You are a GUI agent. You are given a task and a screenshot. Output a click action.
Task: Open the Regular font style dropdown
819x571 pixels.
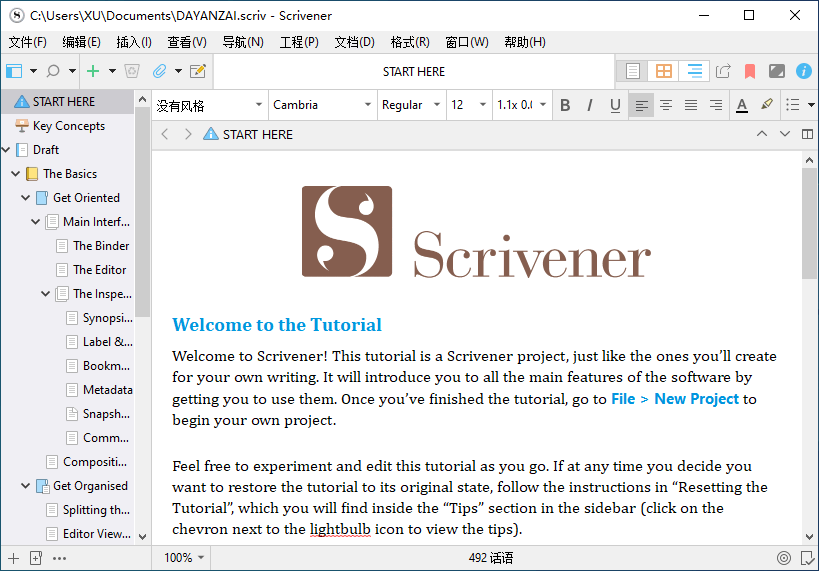412,106
